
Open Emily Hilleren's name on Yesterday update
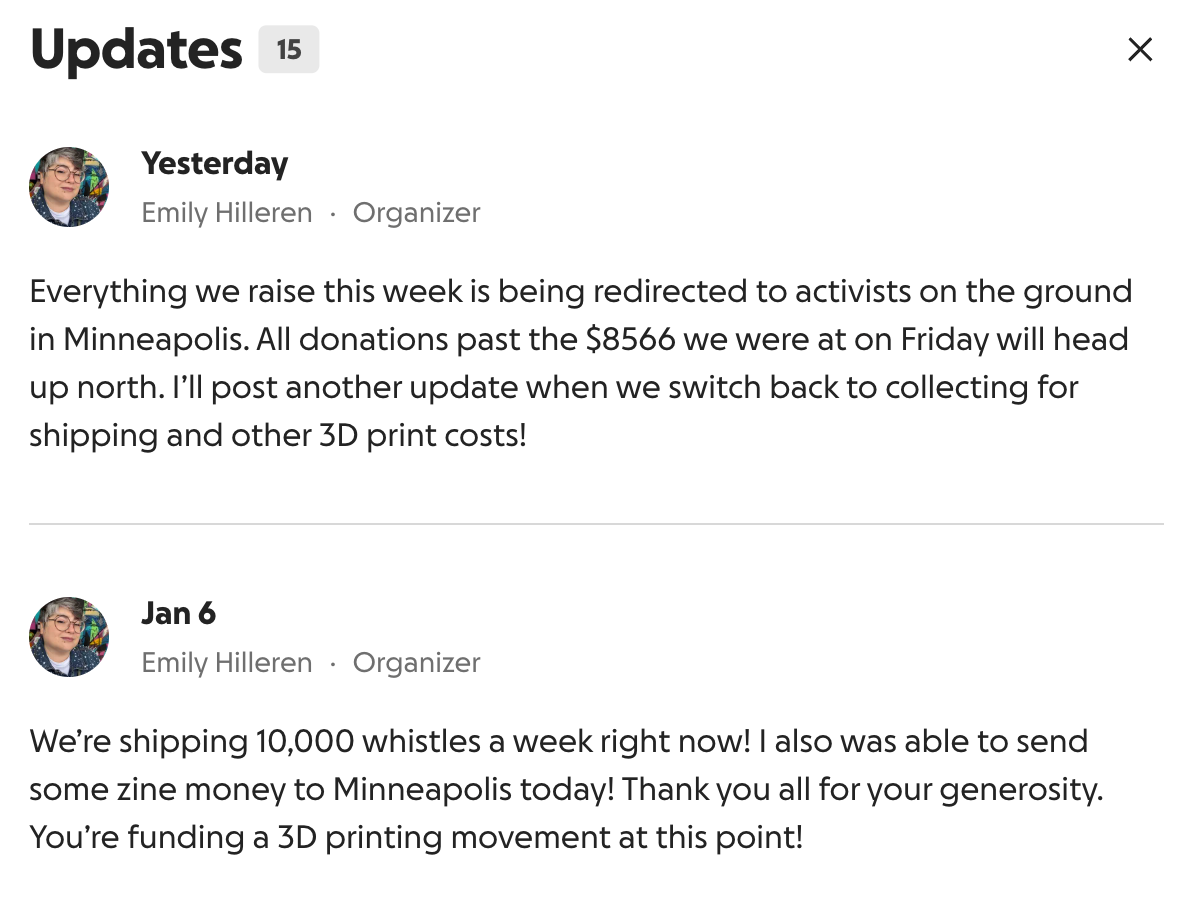click(226, 212)
